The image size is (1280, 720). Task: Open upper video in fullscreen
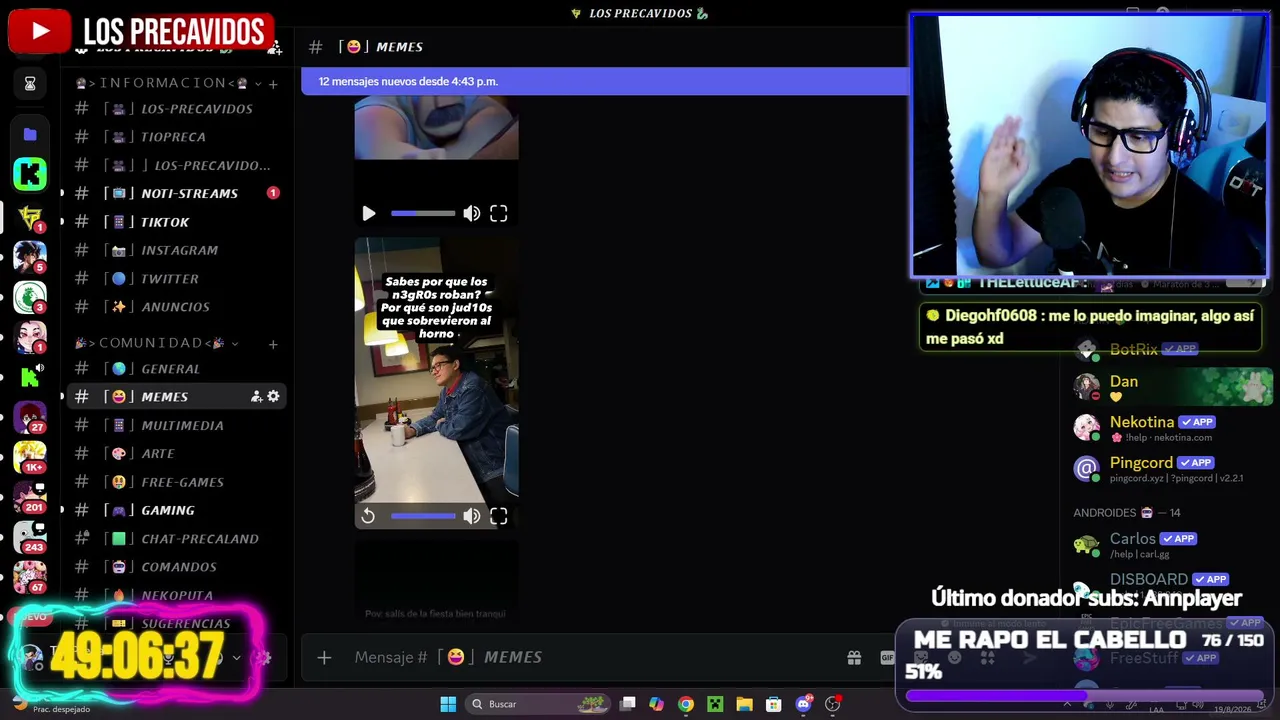(x=499, y=213)
